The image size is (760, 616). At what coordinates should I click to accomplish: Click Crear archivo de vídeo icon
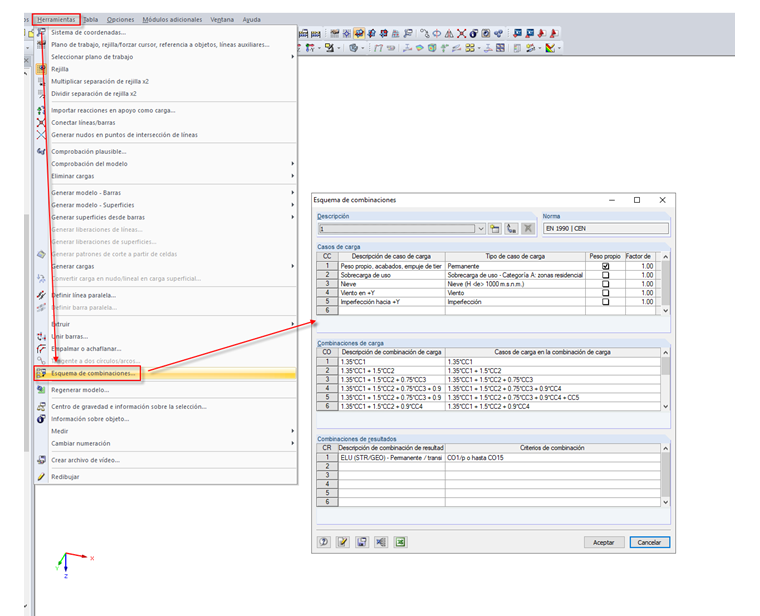pos(42,460)
